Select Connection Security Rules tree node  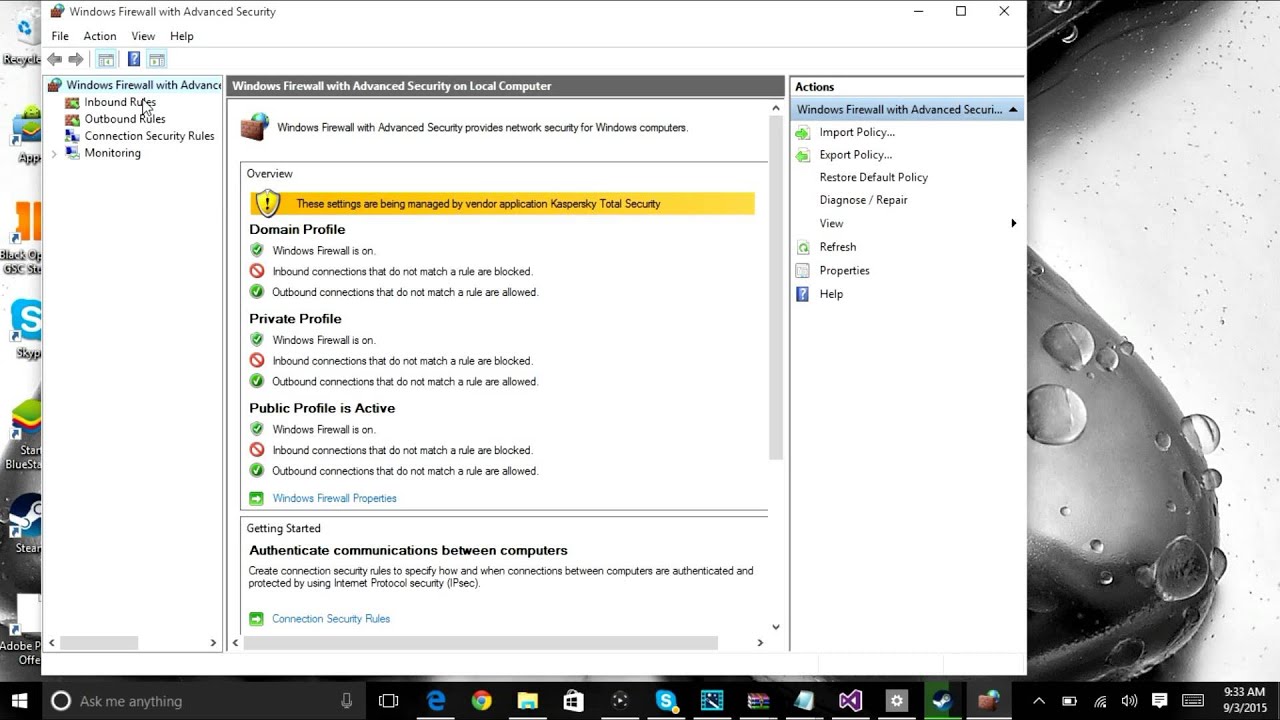pyautogui.click(x=149, y=136)
